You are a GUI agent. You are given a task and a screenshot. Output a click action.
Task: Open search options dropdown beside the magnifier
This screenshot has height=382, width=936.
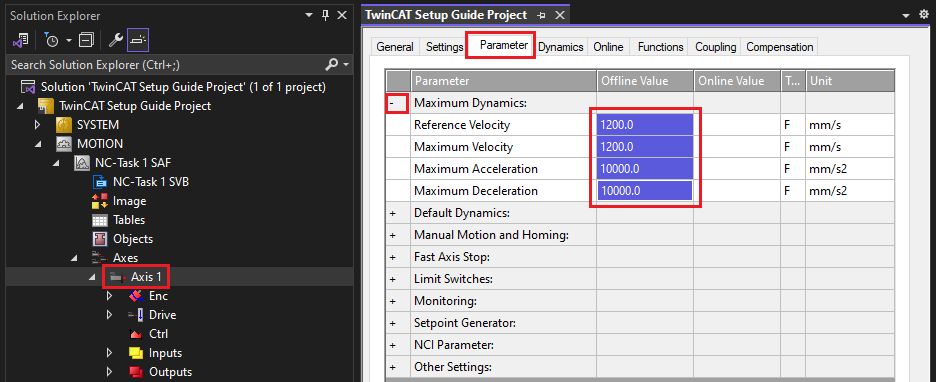[346, 64]
